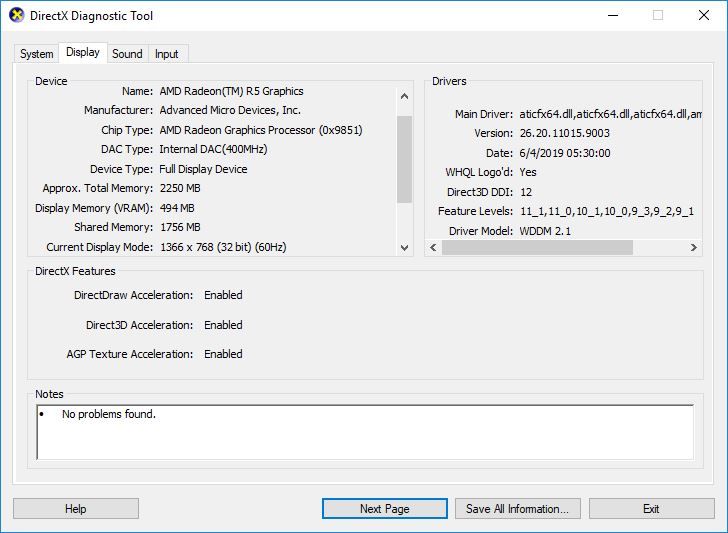Click chip type 'AMD Radeon Graphics Processor (0x9851)'
Screen dimensions: 728x533
coord(261,130)
